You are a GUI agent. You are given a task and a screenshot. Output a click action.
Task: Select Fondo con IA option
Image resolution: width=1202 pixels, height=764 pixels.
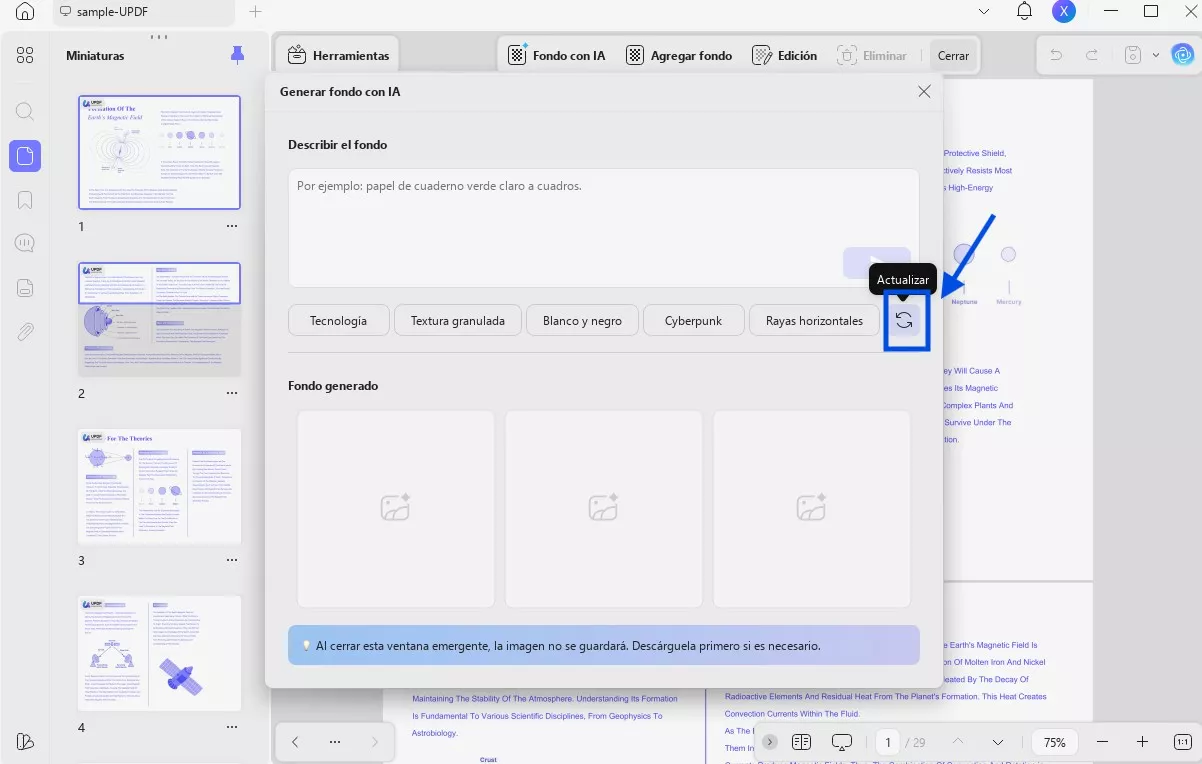[557, 55]
